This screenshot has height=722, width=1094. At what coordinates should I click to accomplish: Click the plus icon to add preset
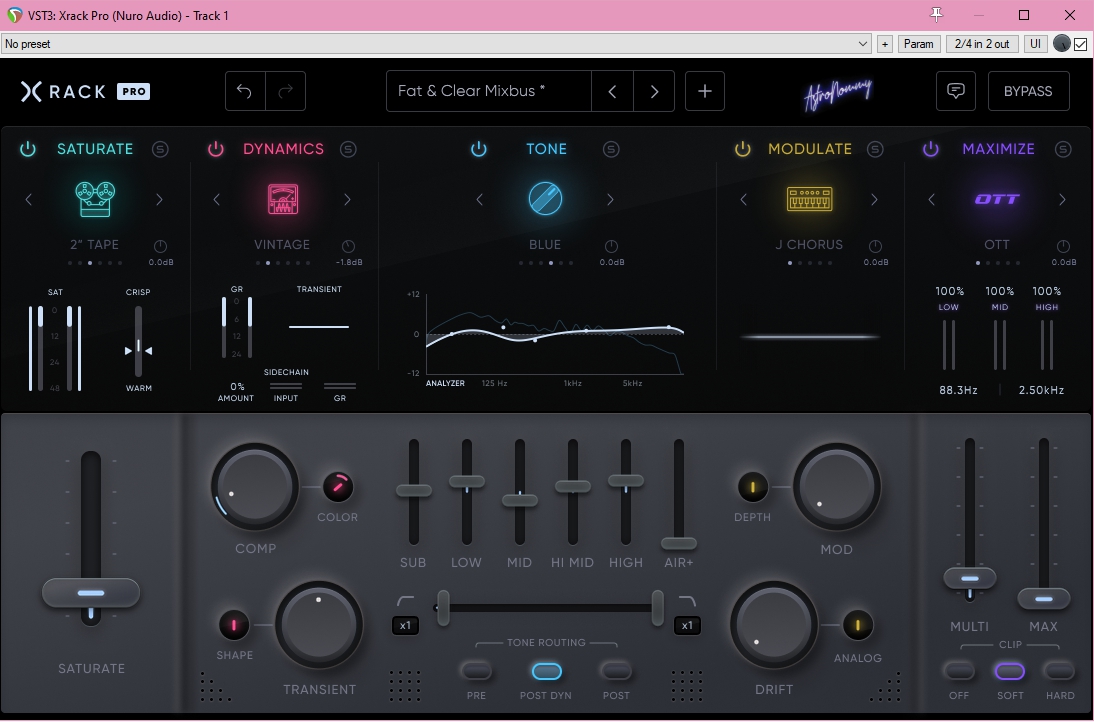tap(705, 91)
